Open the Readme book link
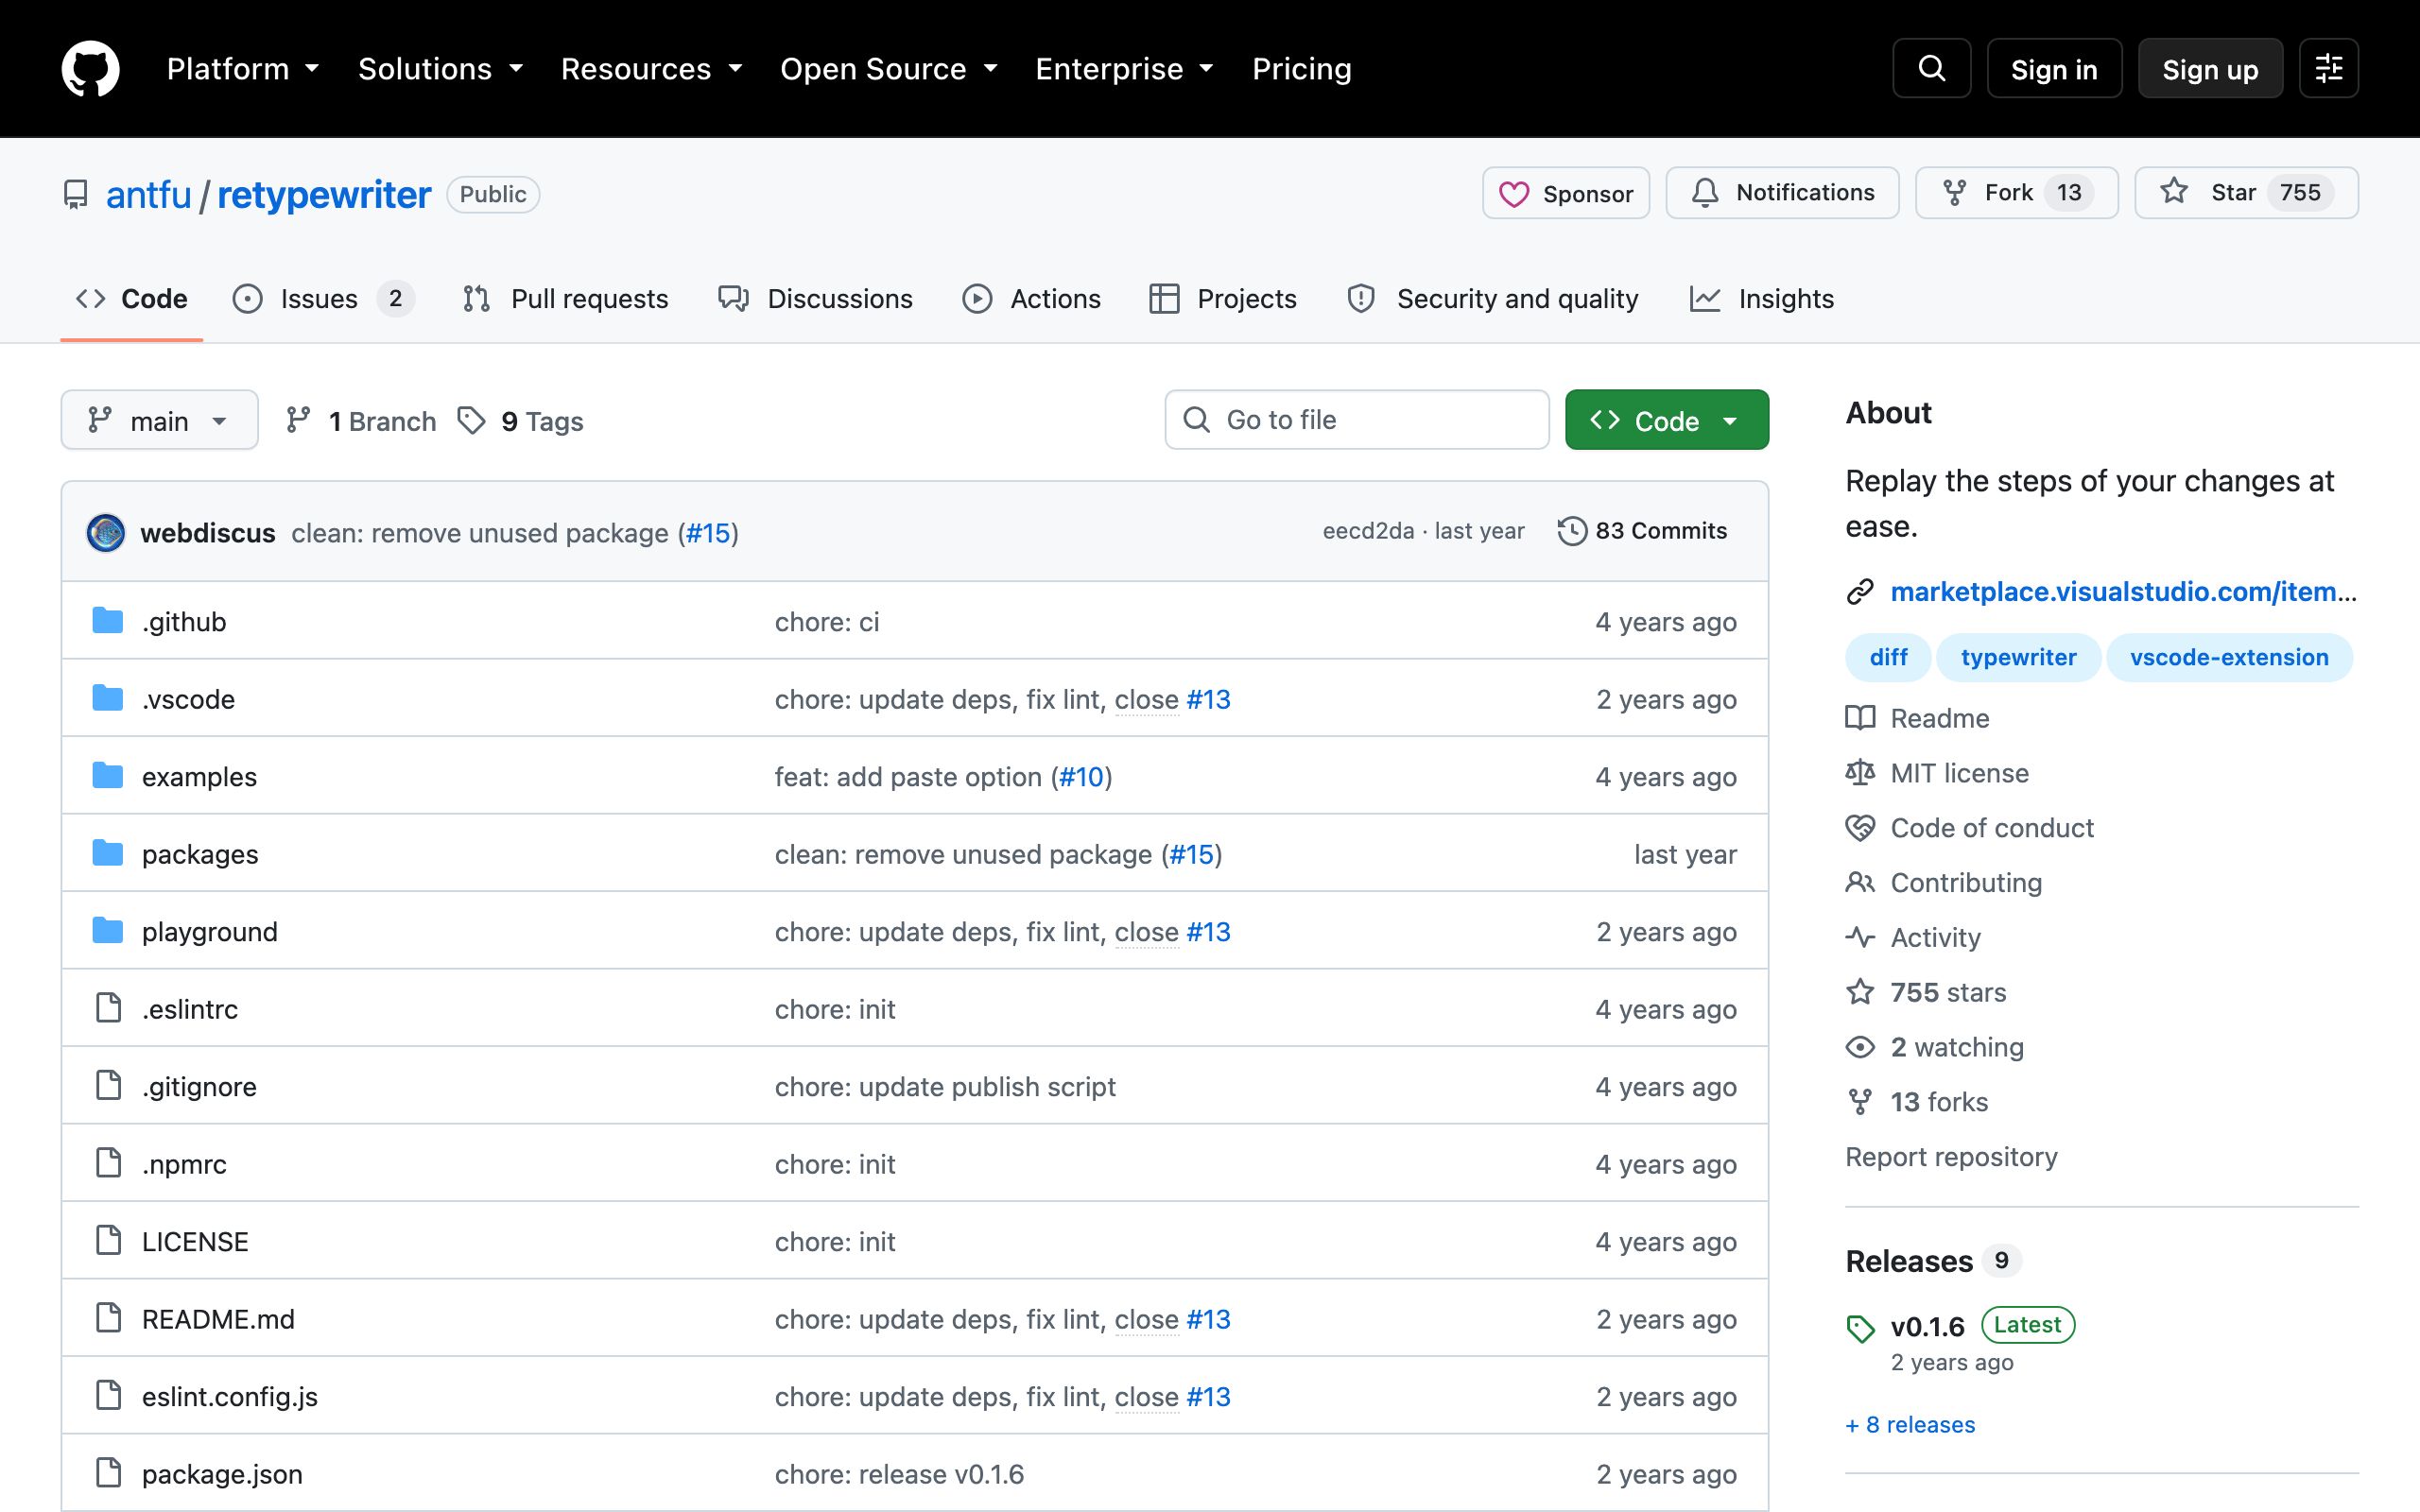Viewport: 2420px width, 1512px height. click(1918, 718)
